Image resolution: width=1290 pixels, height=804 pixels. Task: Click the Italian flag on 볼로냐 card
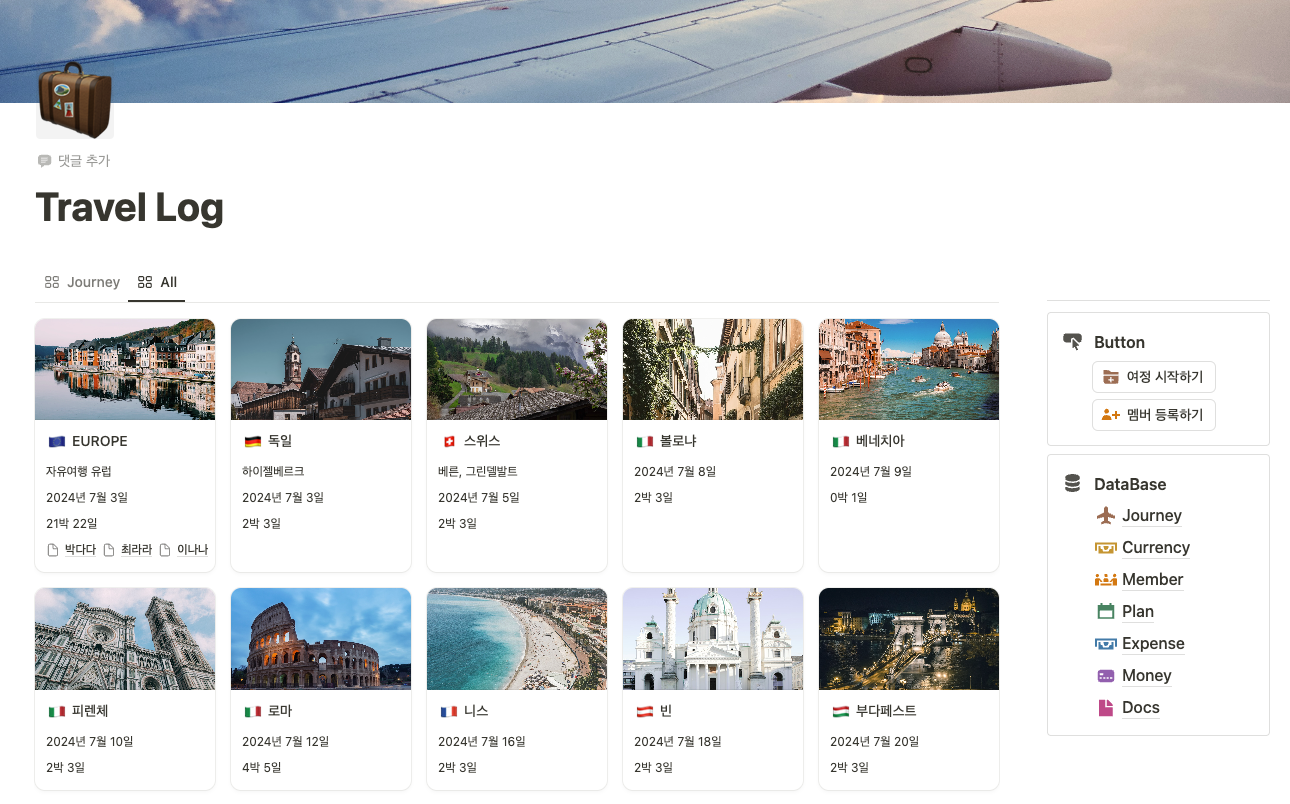point(644,441)
